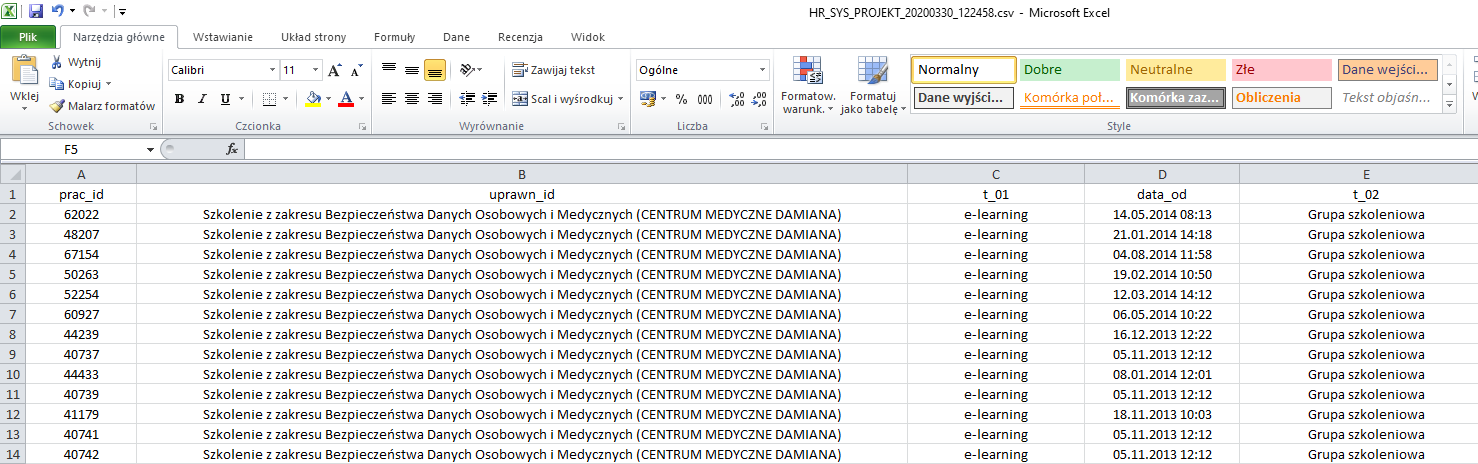Apply the Złe cell style

[x=1281, y=70]
